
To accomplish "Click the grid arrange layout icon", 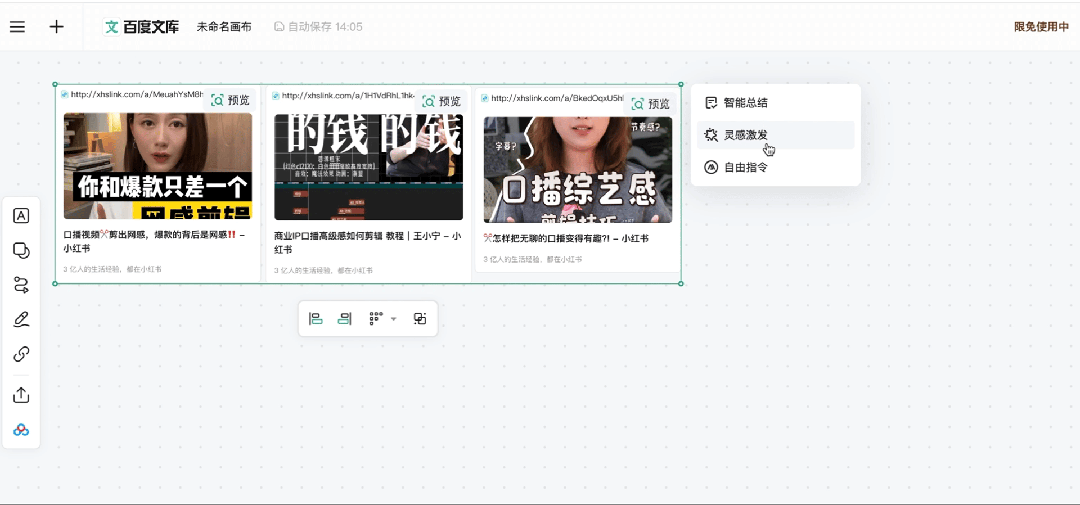I will (x=375, y=318).
